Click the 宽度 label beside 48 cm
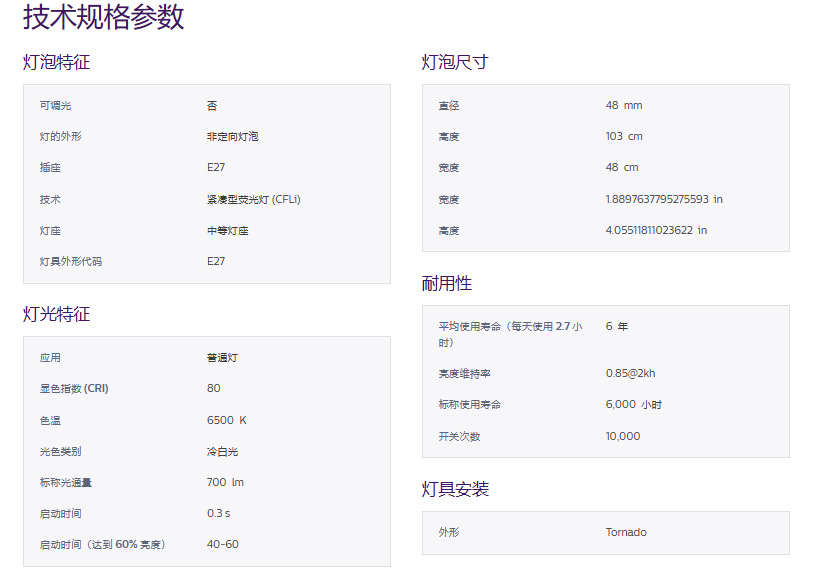 [449, 168]
